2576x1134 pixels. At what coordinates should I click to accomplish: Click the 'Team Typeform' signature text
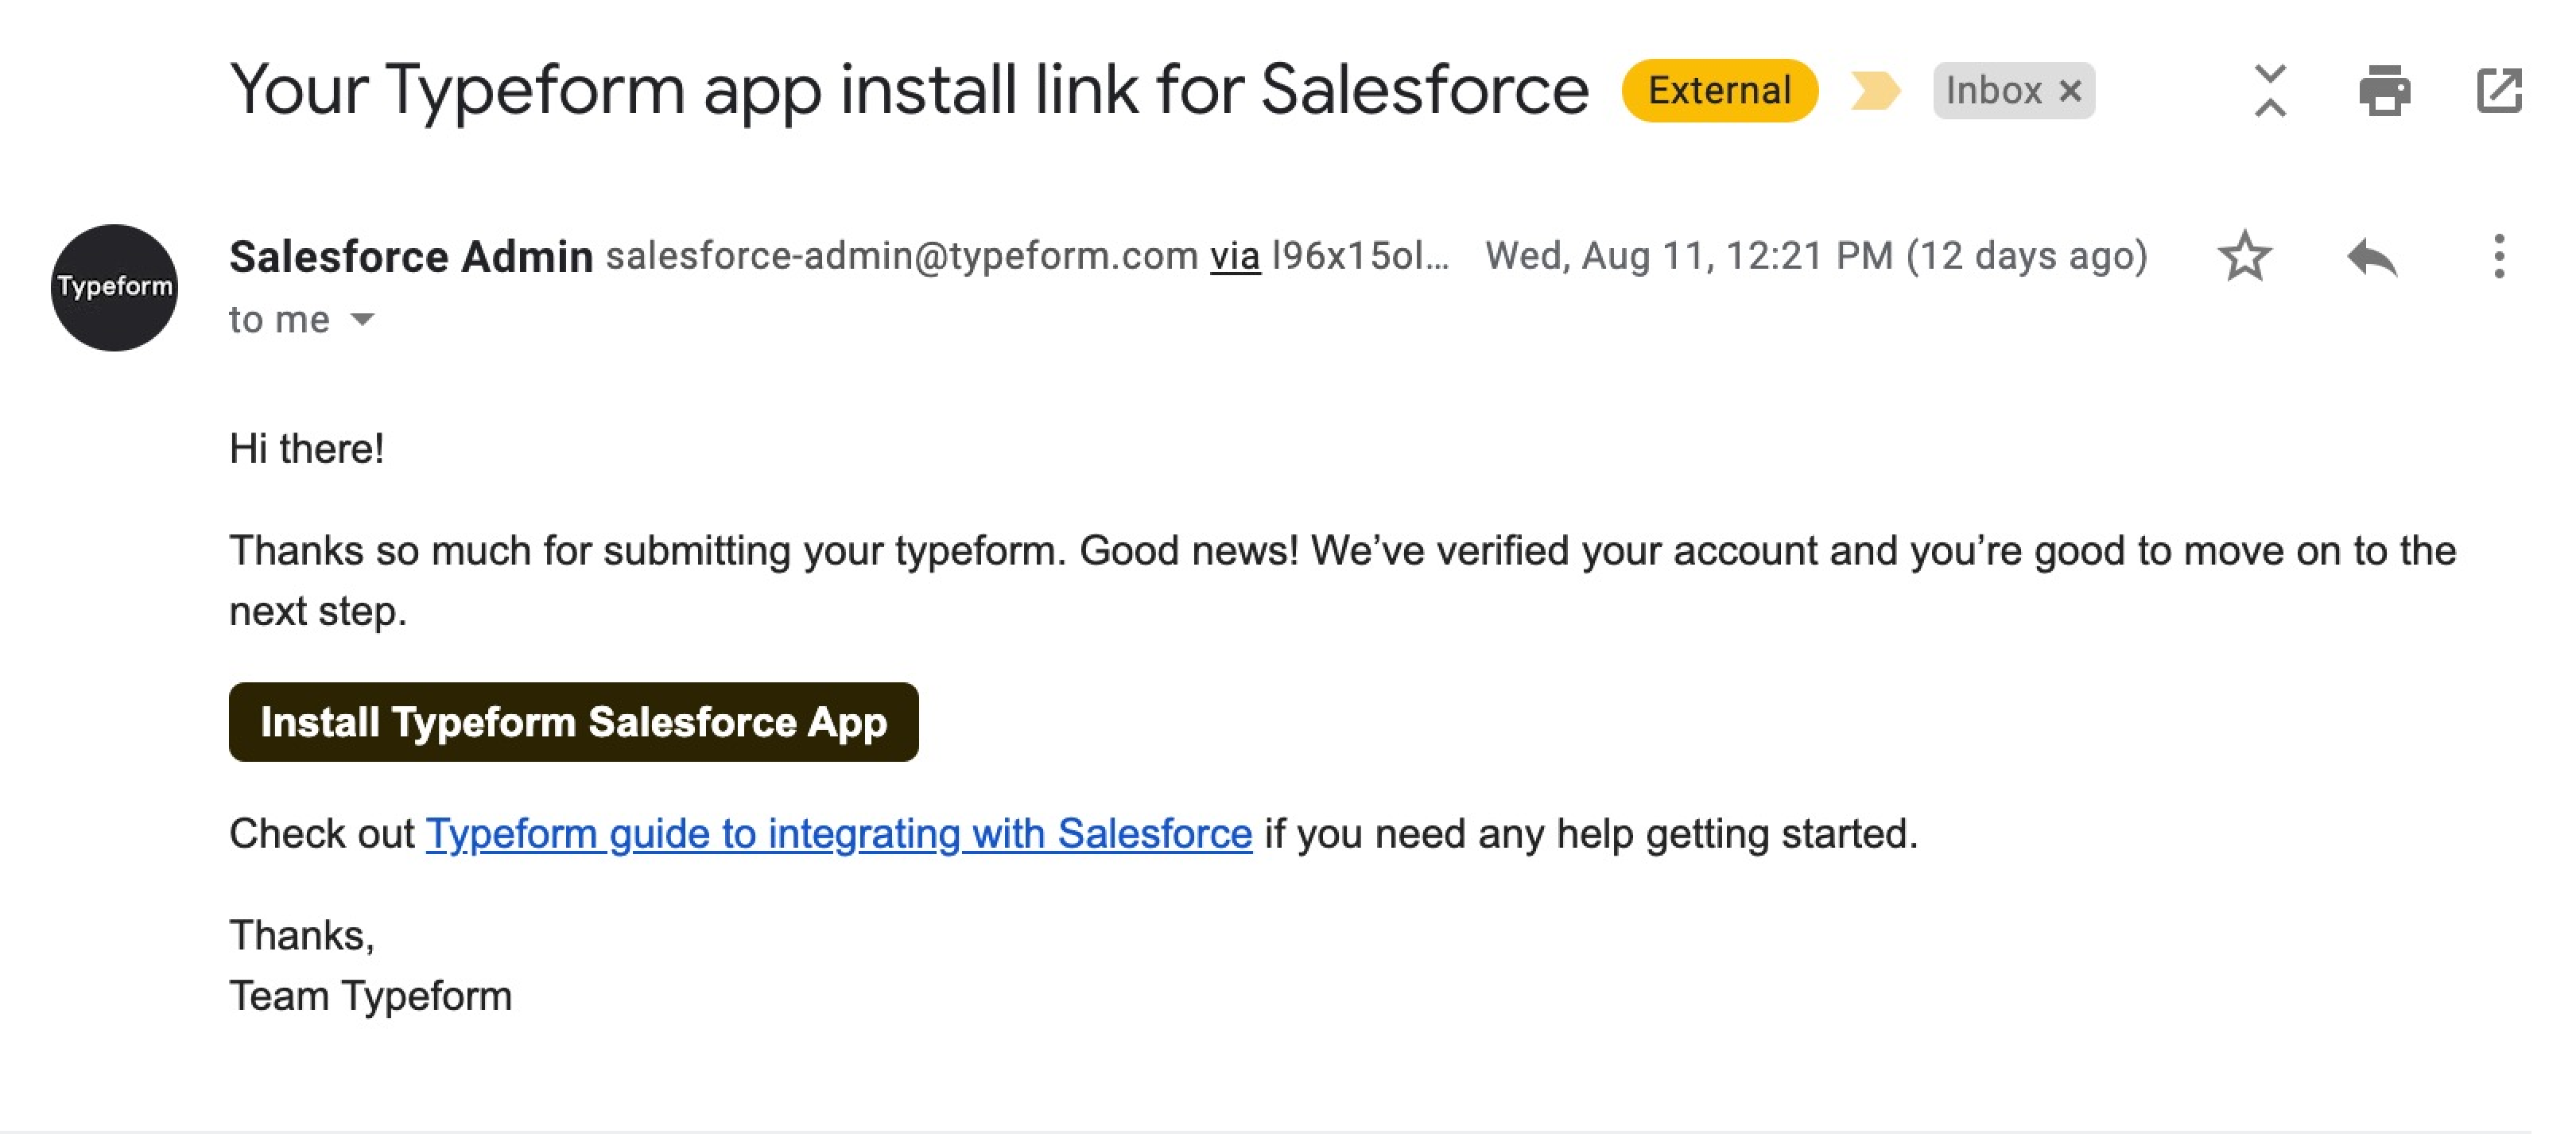coord(370,997)
